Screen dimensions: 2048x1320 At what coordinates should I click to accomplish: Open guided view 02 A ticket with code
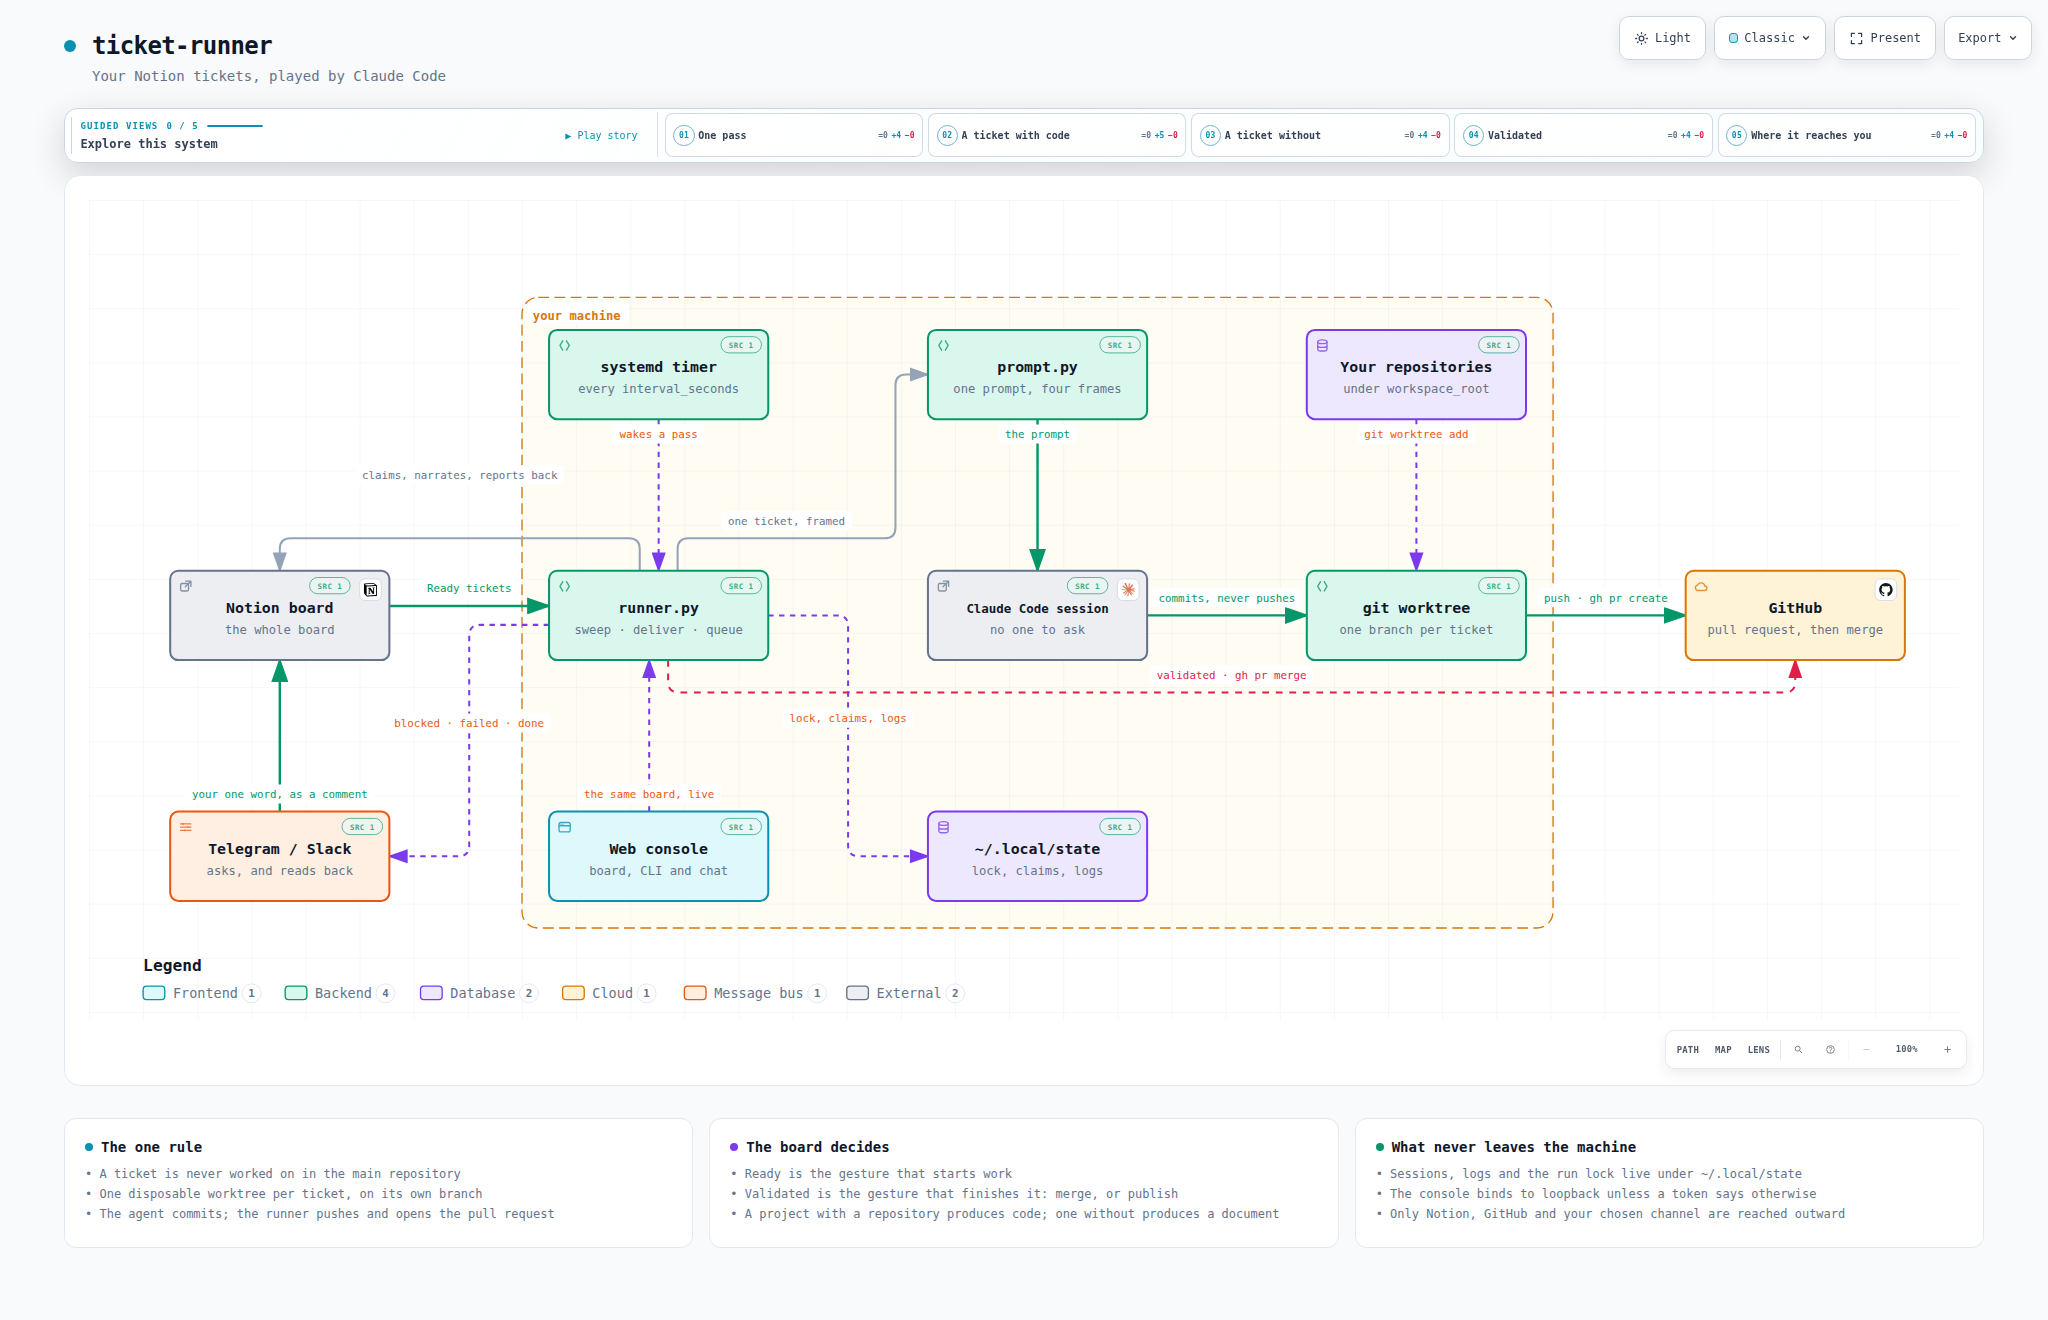(1057, 135)
